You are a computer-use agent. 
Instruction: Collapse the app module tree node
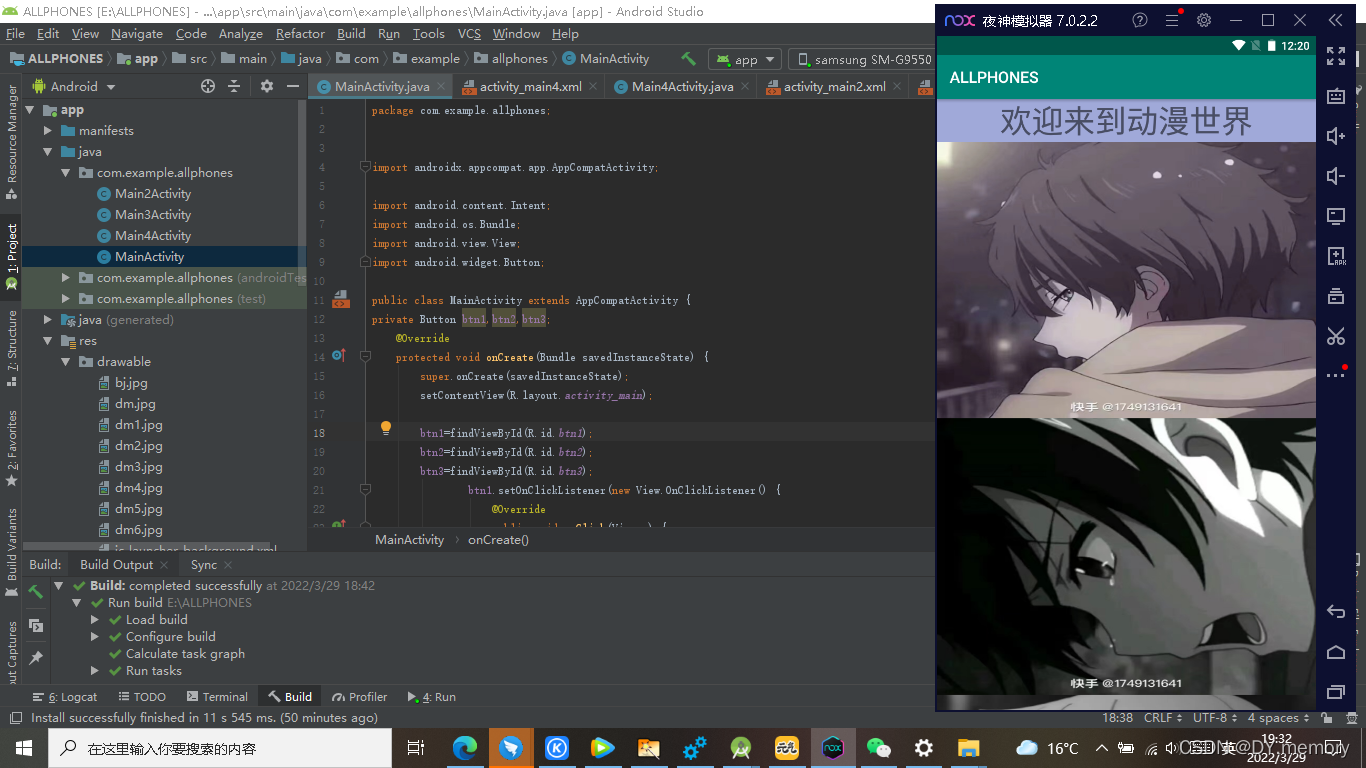[x=30, y=110]
